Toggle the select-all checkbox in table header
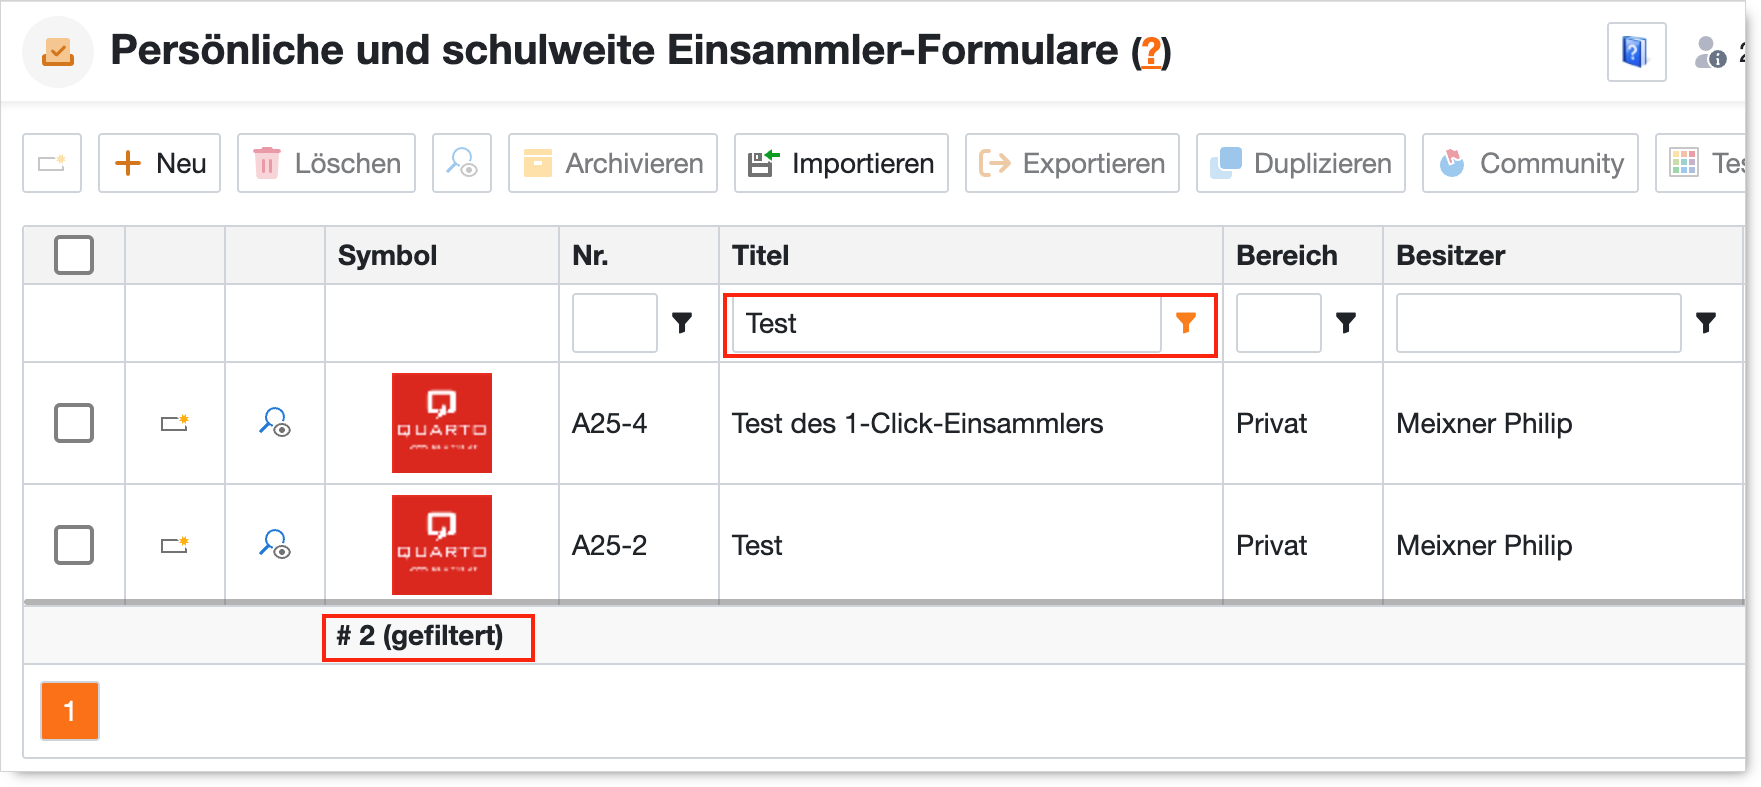Image resolution: width=1761 pixels, height=787 pixels. [74, 255]
